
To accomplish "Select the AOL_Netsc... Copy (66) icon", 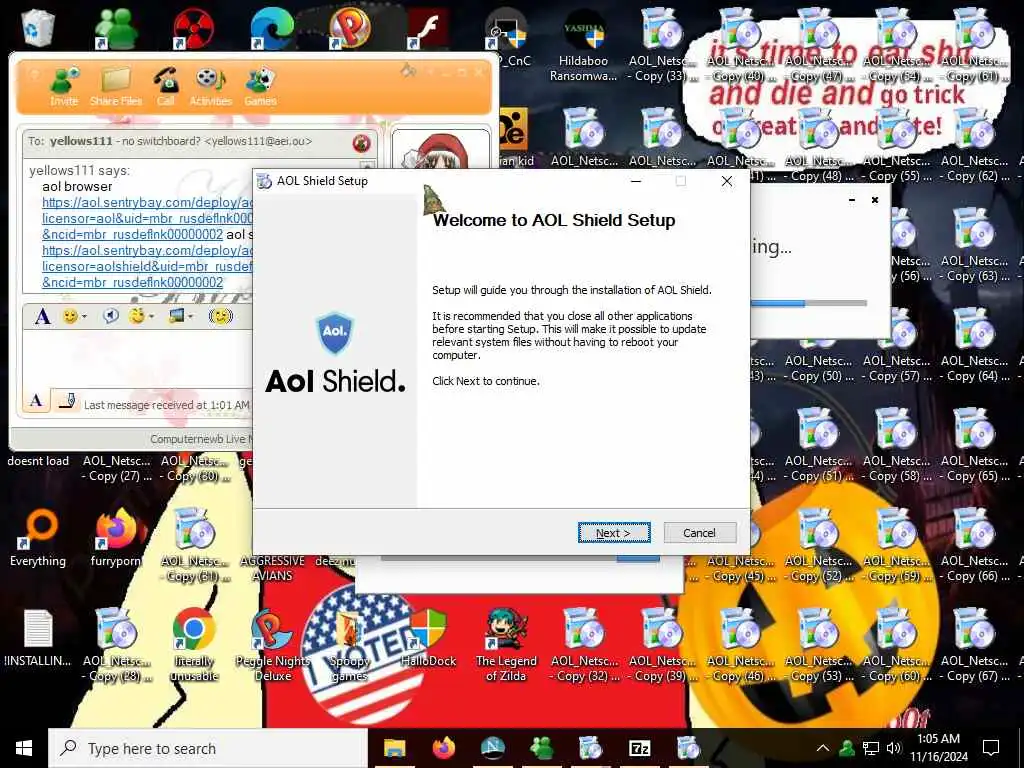I will [x=974, y=545].
